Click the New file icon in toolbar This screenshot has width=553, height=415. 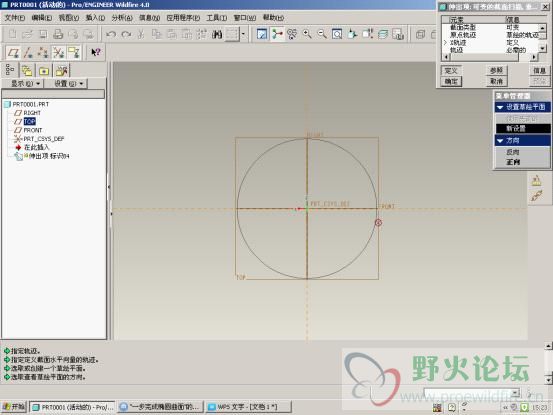pos(13,34)
